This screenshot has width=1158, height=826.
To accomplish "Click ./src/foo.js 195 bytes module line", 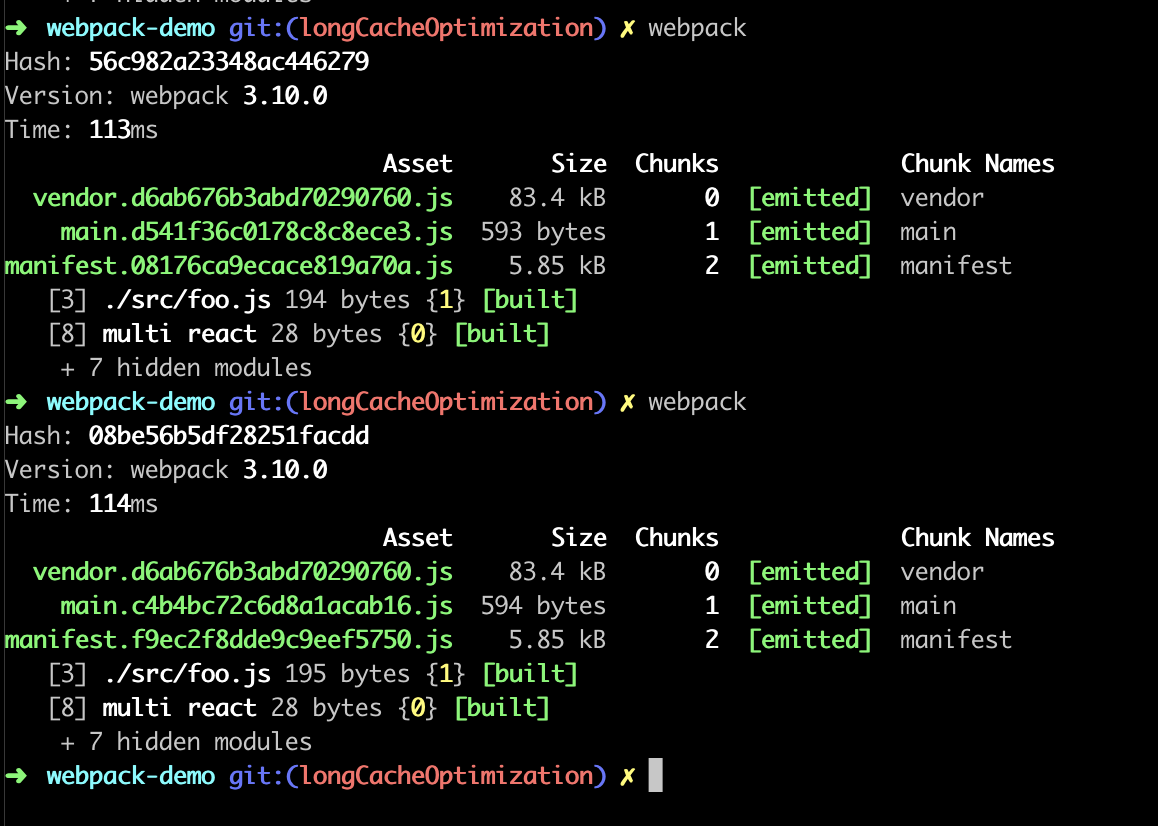I will pyautogui.click(x=313, y=674).
